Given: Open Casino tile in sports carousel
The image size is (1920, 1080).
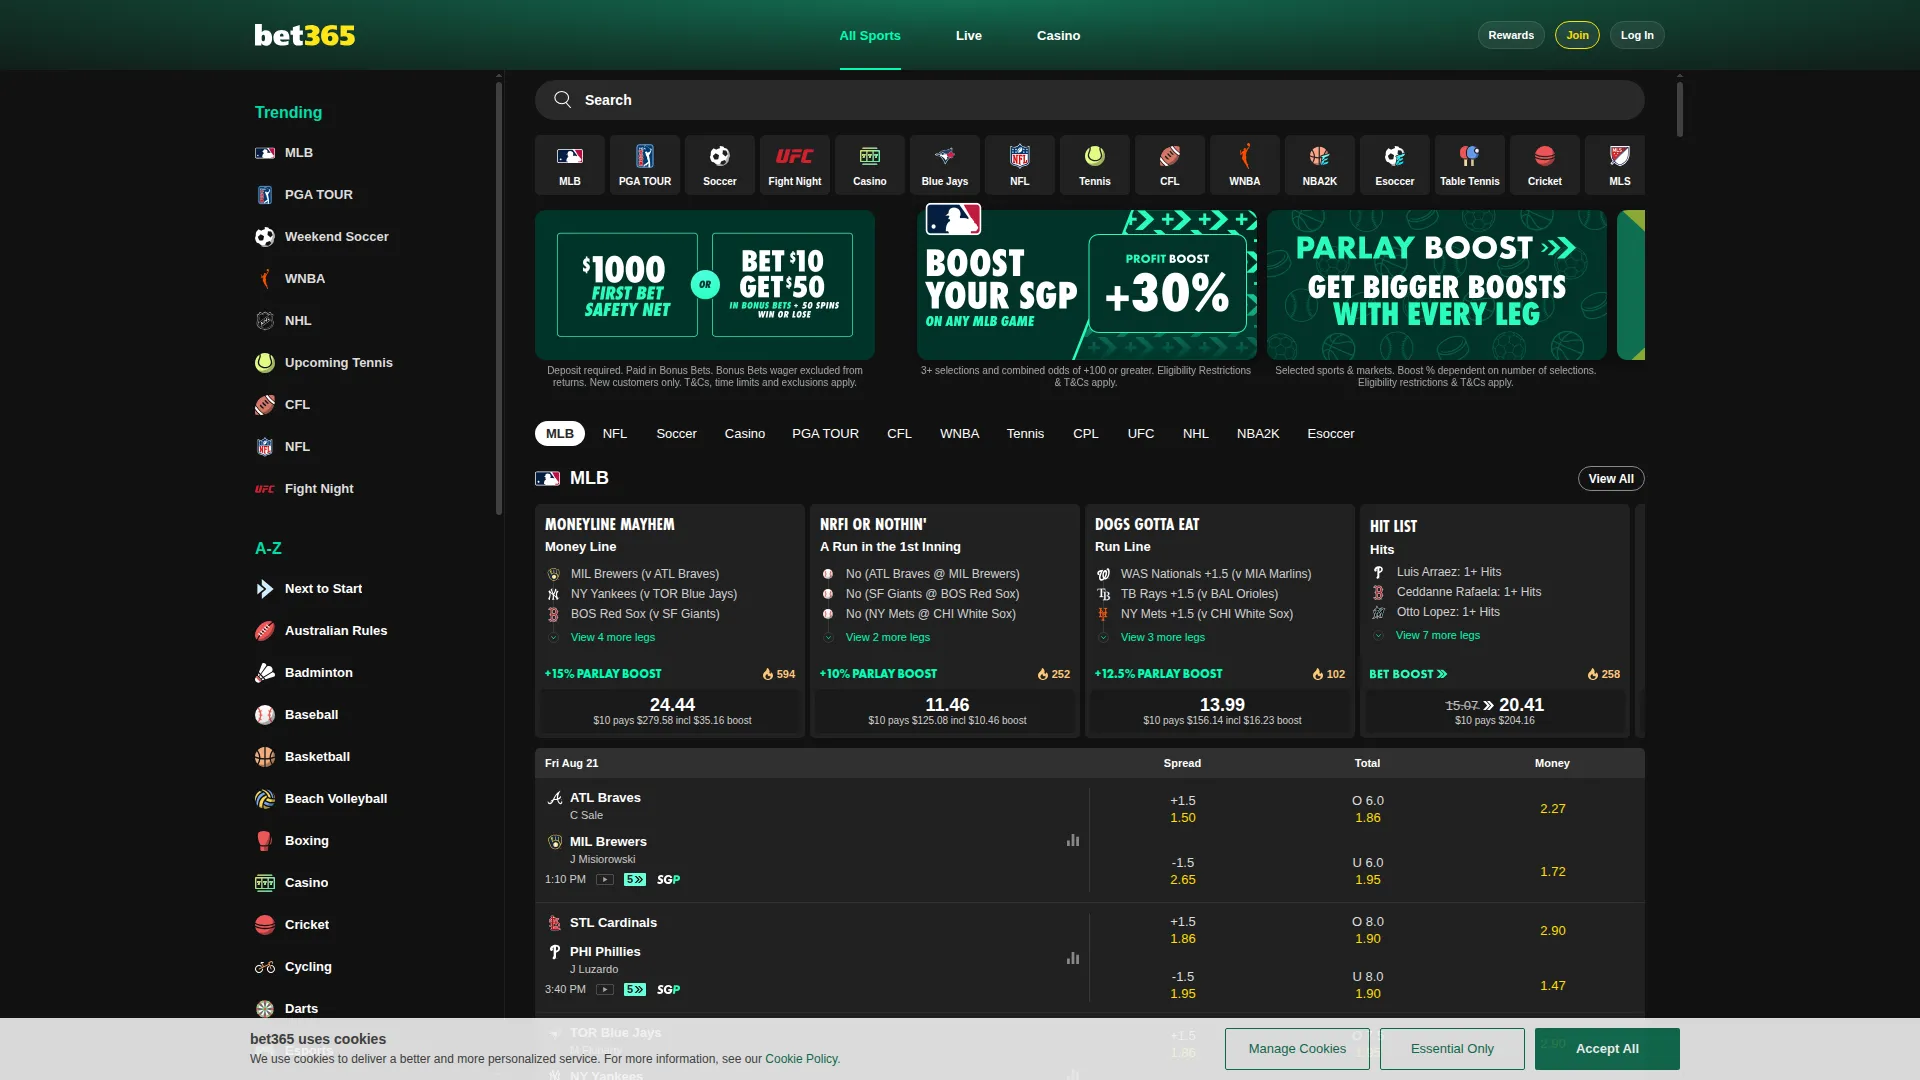Looking at the screenshot, I should tap(870, 165).
